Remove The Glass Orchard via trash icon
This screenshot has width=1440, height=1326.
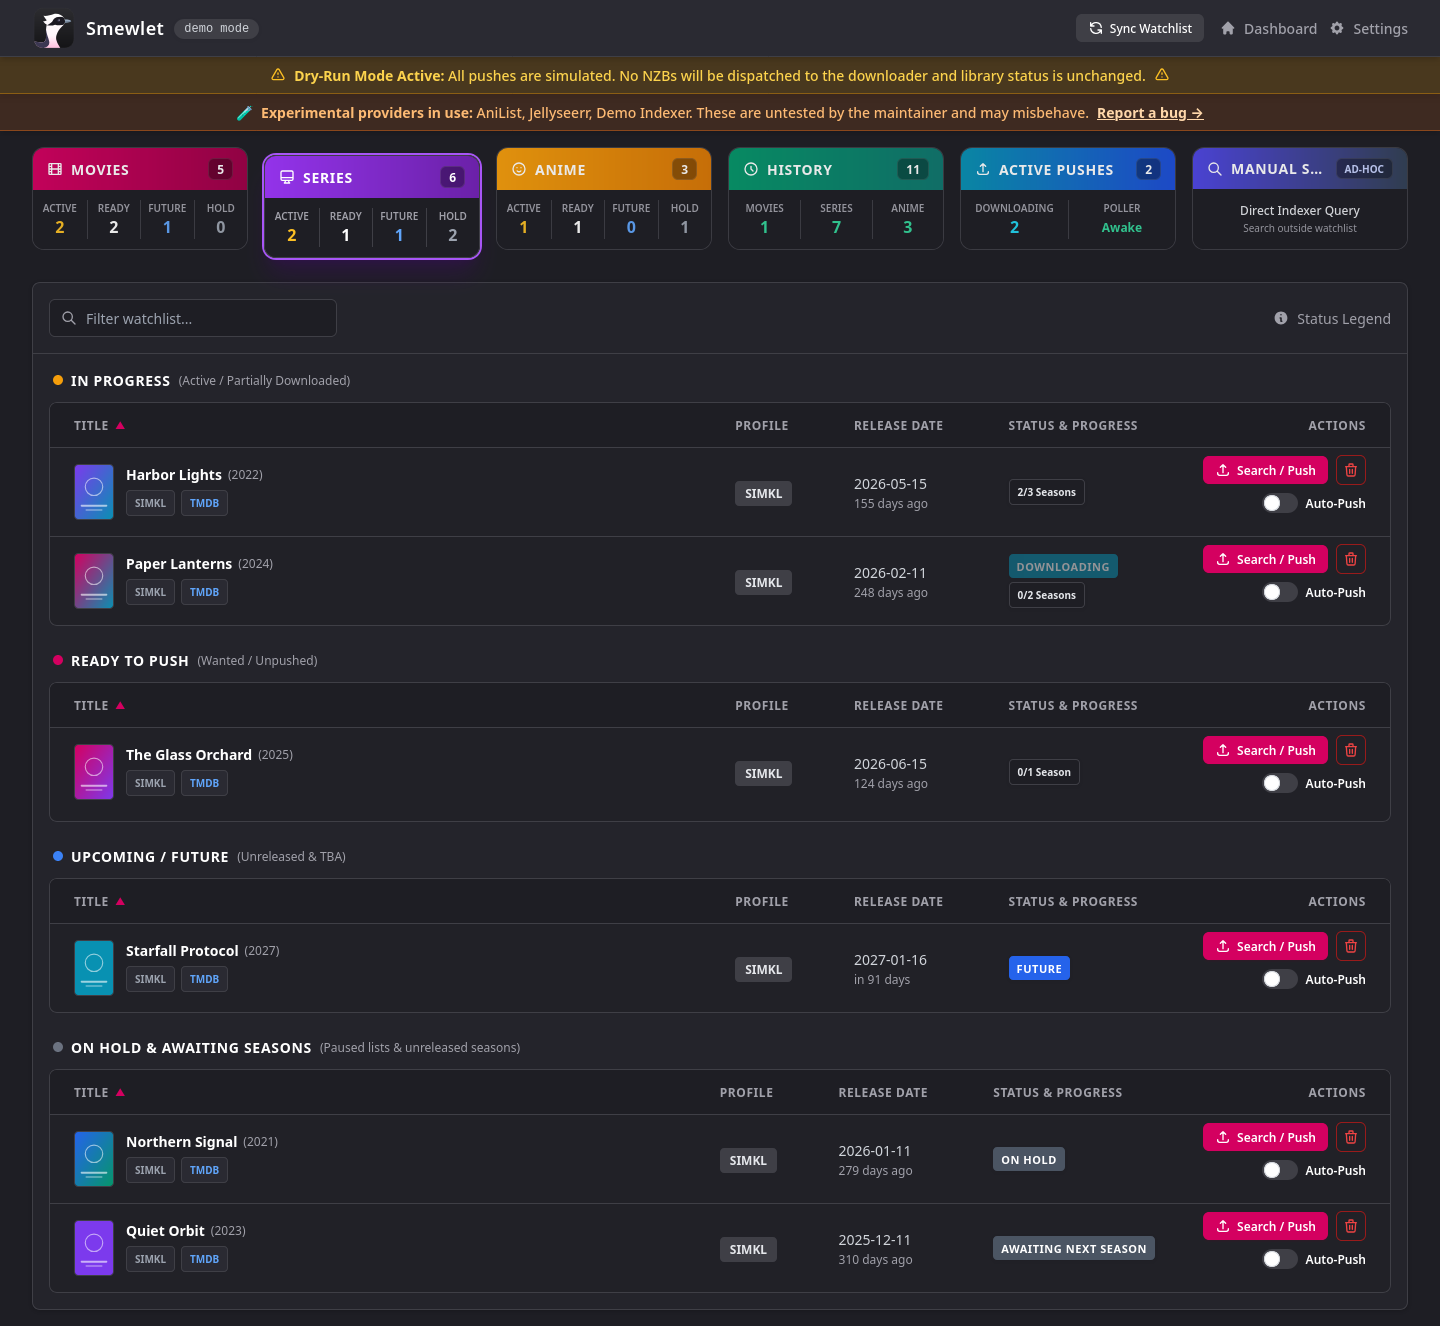click(x=1351, y=750)
